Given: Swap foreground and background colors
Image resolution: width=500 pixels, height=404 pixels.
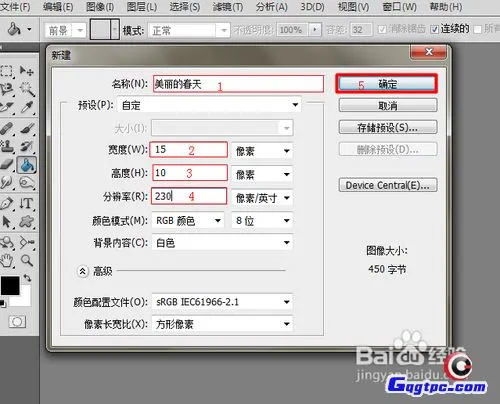Looking at the screenshot, I should (27, 278).
